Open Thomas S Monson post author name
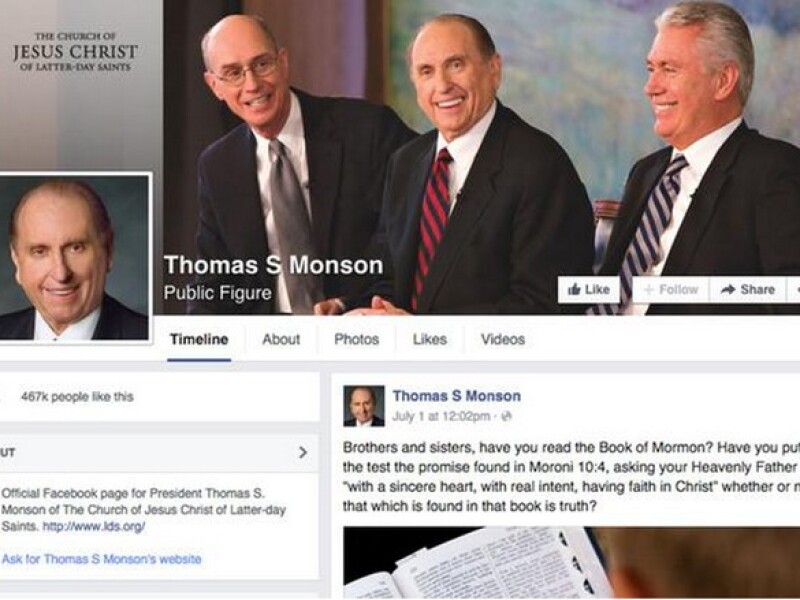This screenshot has width=800, height=600. click(x=457, y=396)
